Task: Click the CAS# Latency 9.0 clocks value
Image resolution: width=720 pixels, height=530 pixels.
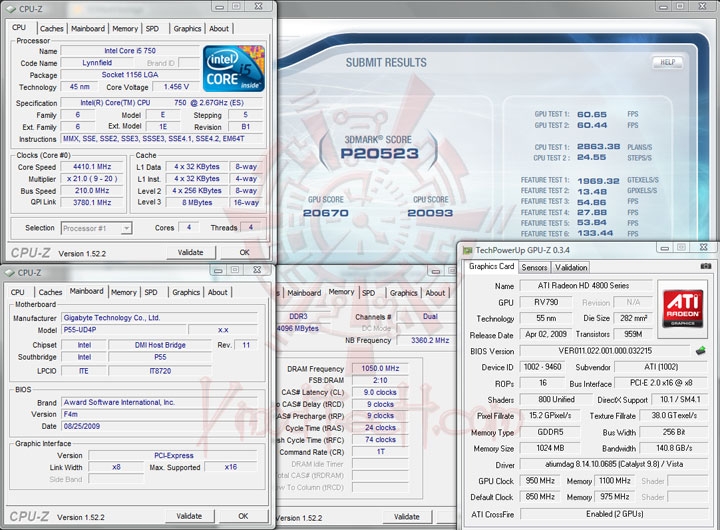Action: pos(380,392)
